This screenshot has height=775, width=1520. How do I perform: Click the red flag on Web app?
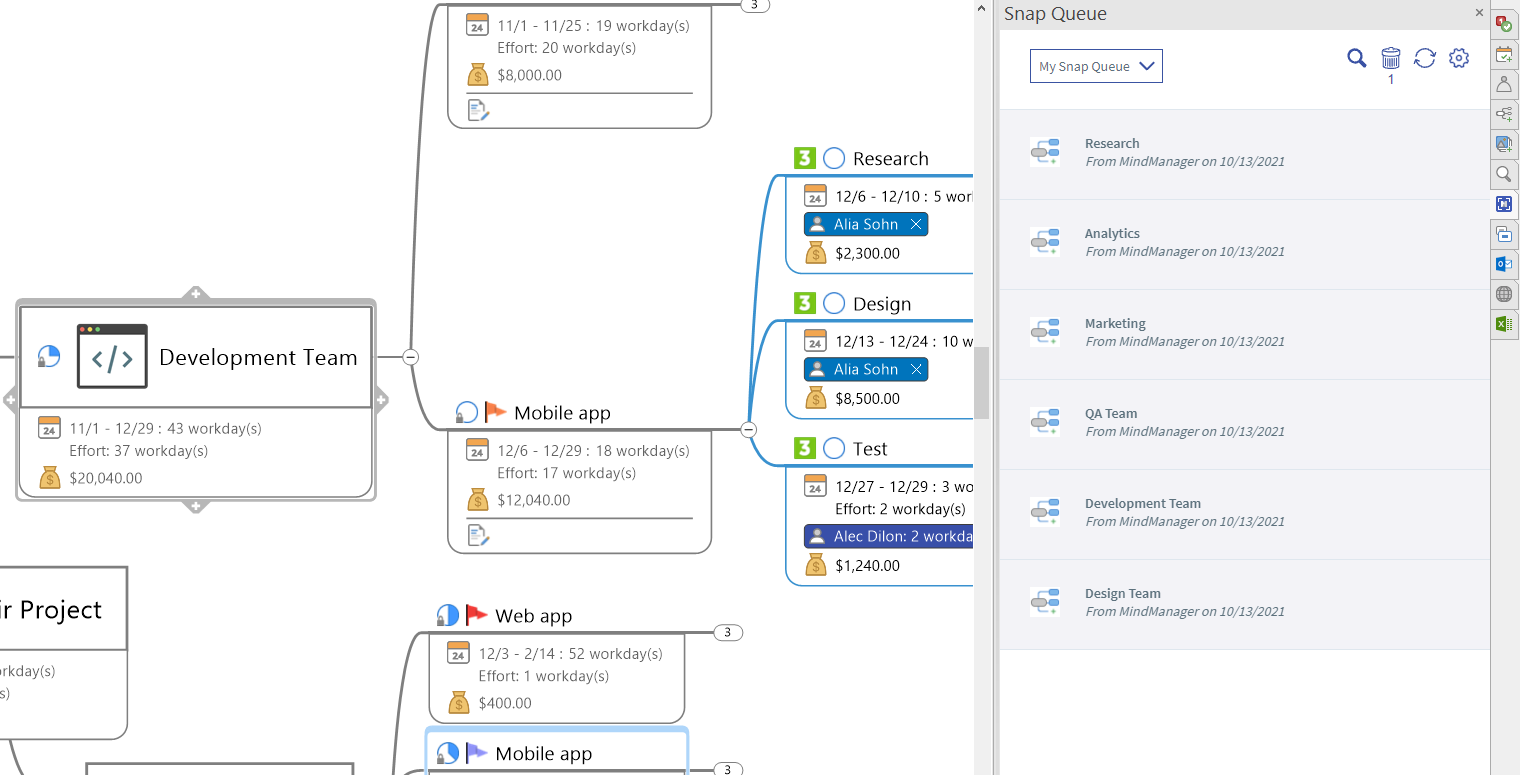click(477, 615)
